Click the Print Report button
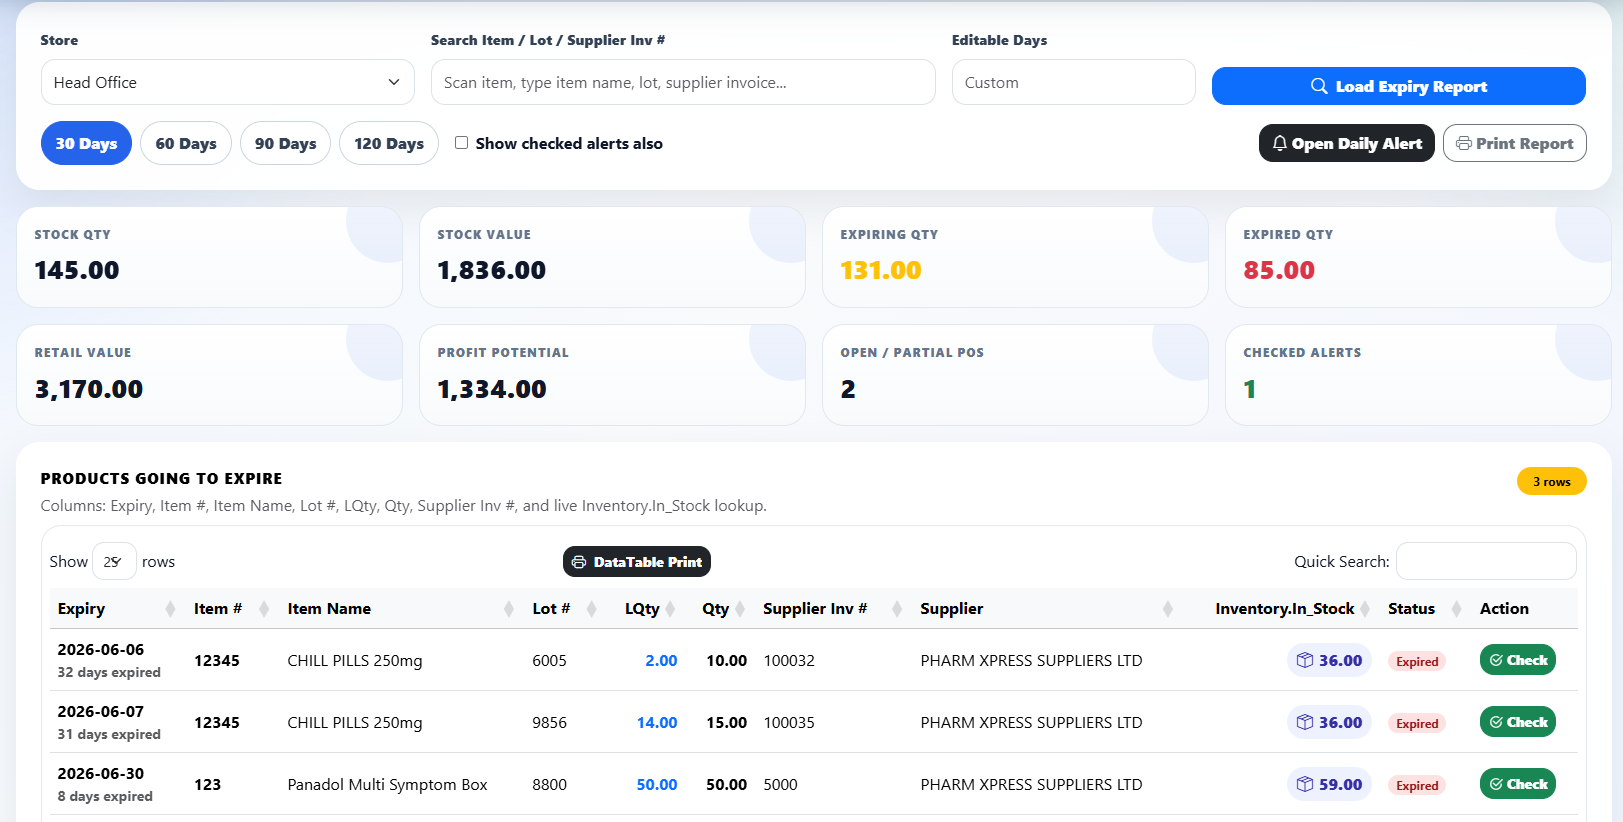This screenshot has width=1623, height=822. [x=1514, y=143]
